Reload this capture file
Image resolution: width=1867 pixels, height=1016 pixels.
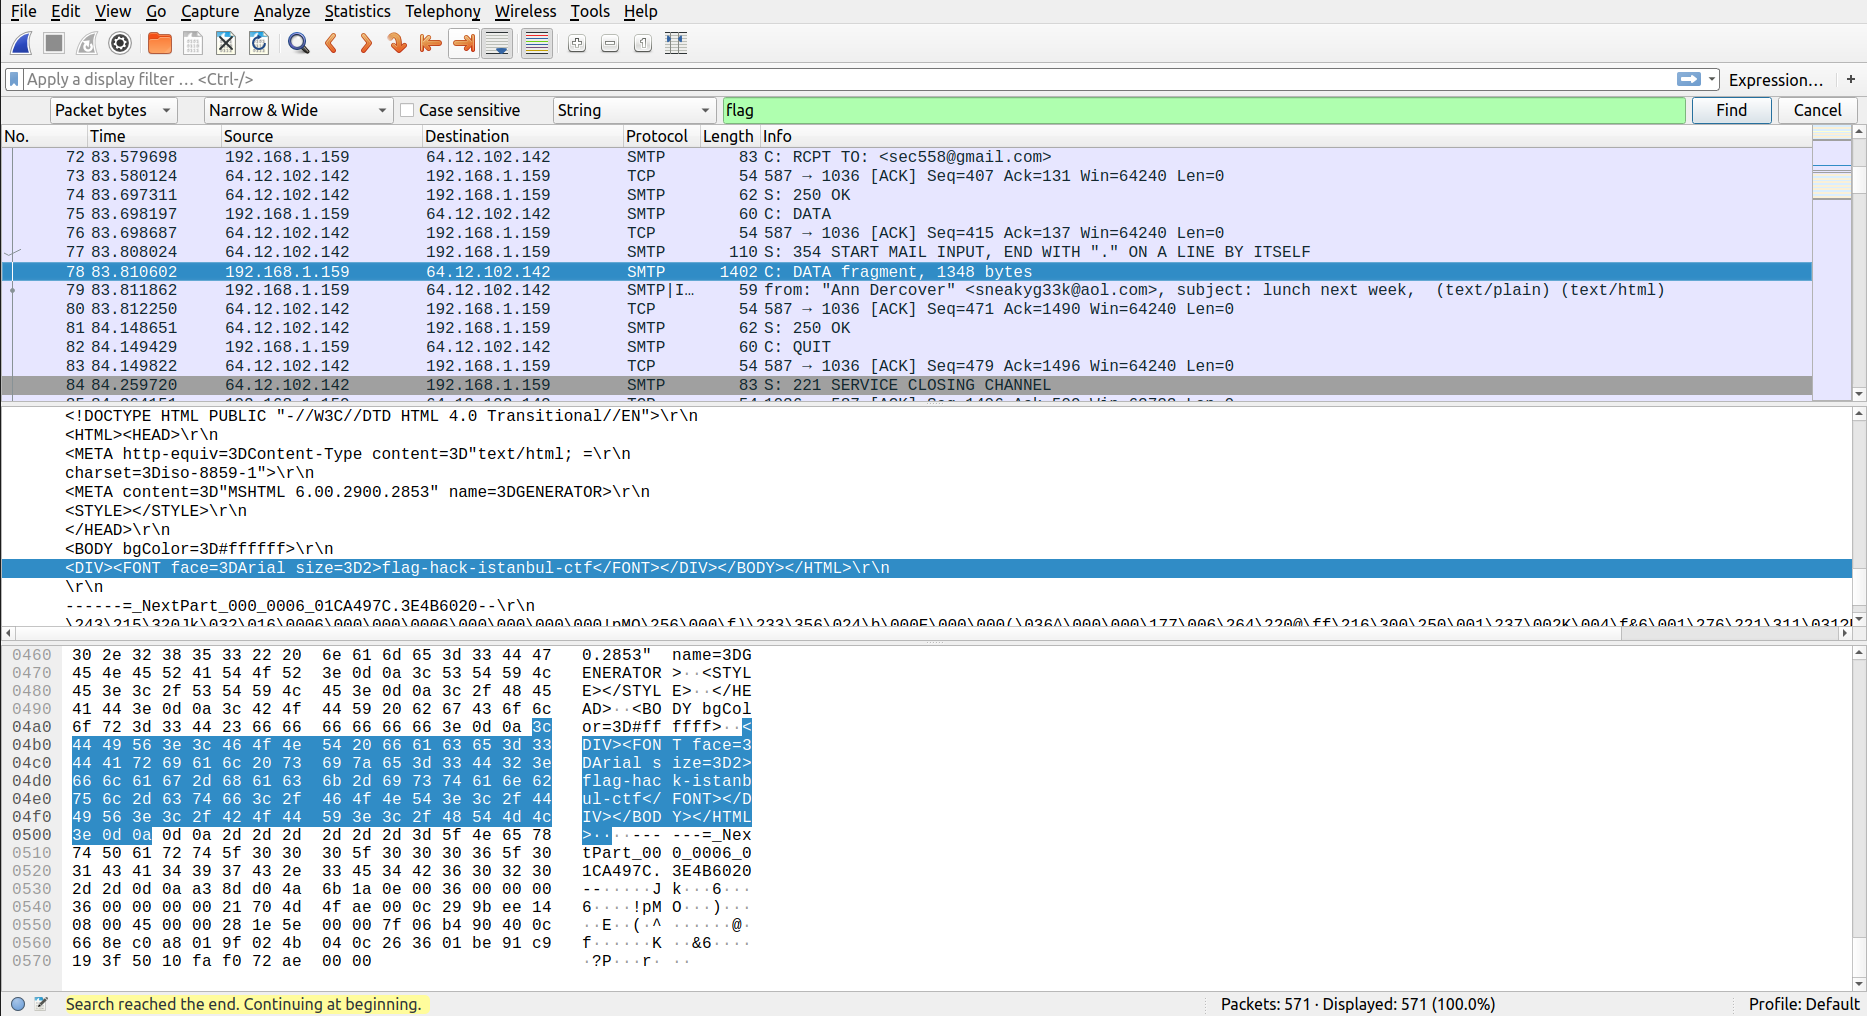click(x=259, y=43)
